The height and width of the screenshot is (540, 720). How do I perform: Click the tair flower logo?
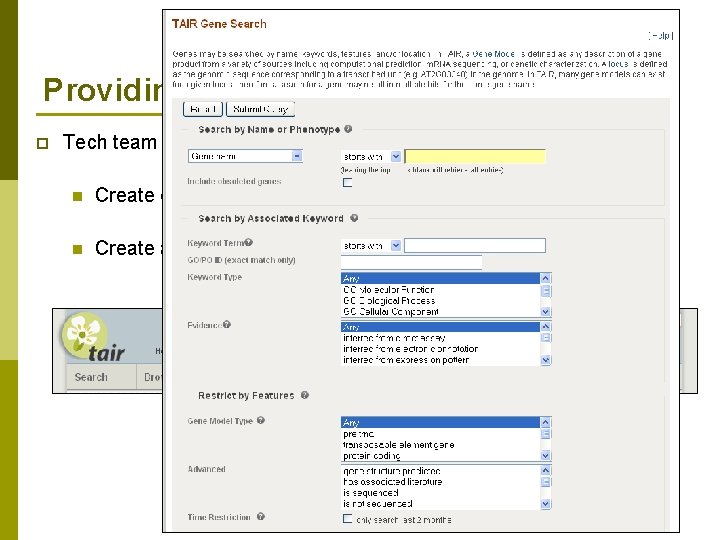pos(85,335)
